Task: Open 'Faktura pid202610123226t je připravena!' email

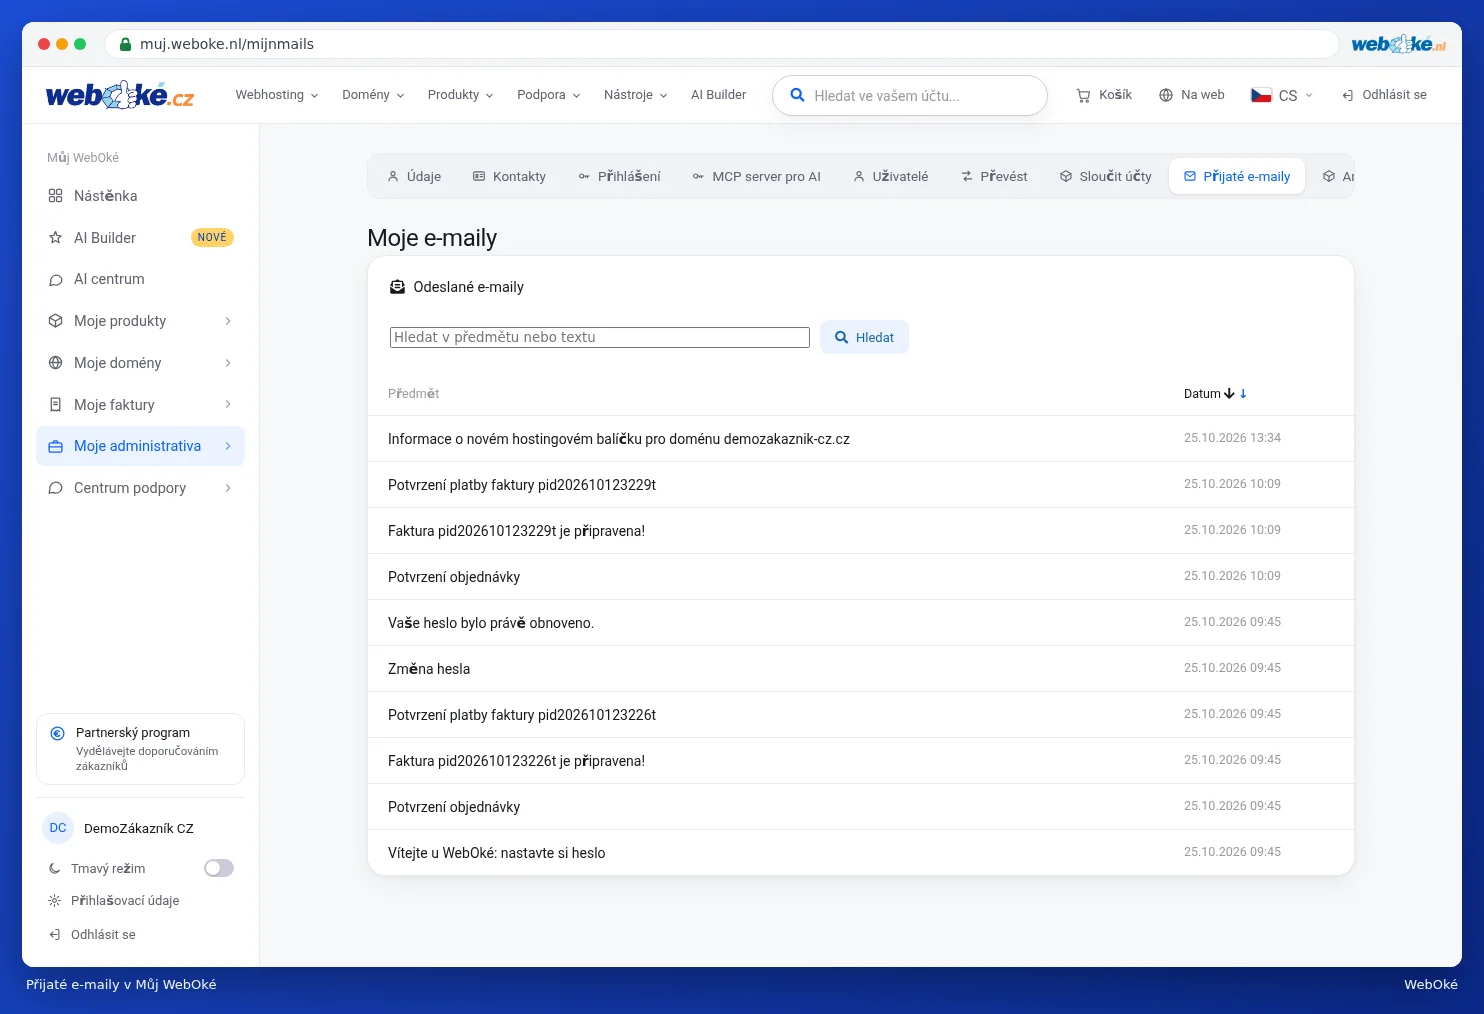Action: coord(861,761)
